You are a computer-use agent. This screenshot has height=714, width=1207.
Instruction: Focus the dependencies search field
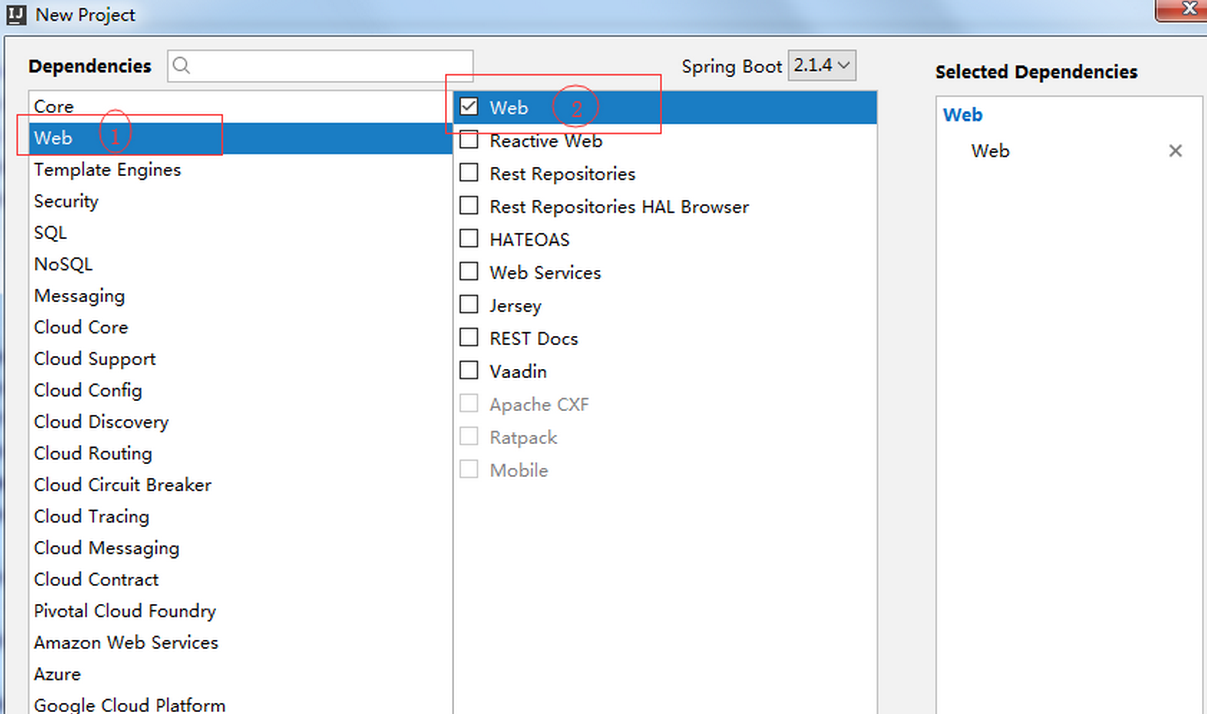(x=320, y=66)
